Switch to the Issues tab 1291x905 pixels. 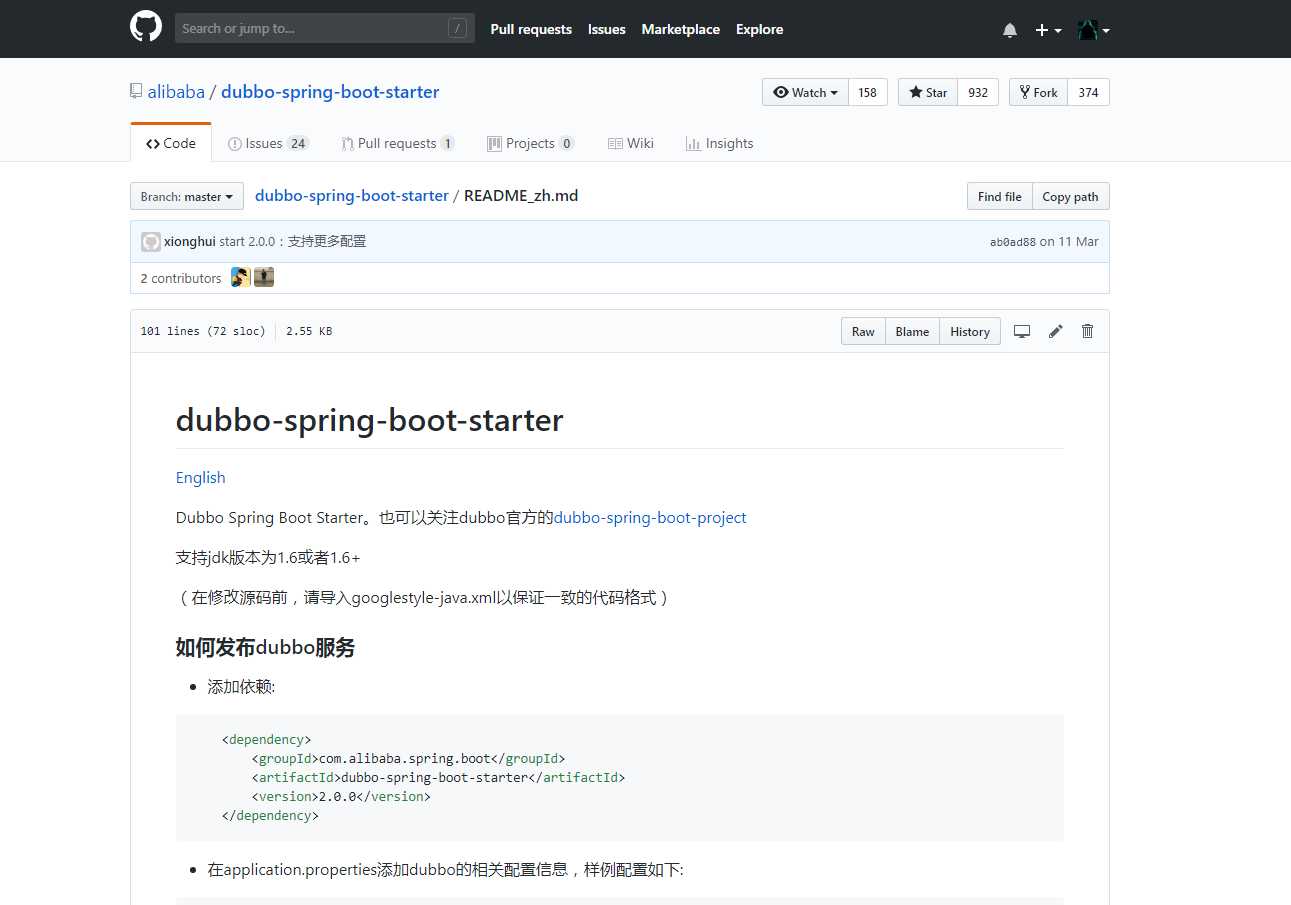click(268, 143)
